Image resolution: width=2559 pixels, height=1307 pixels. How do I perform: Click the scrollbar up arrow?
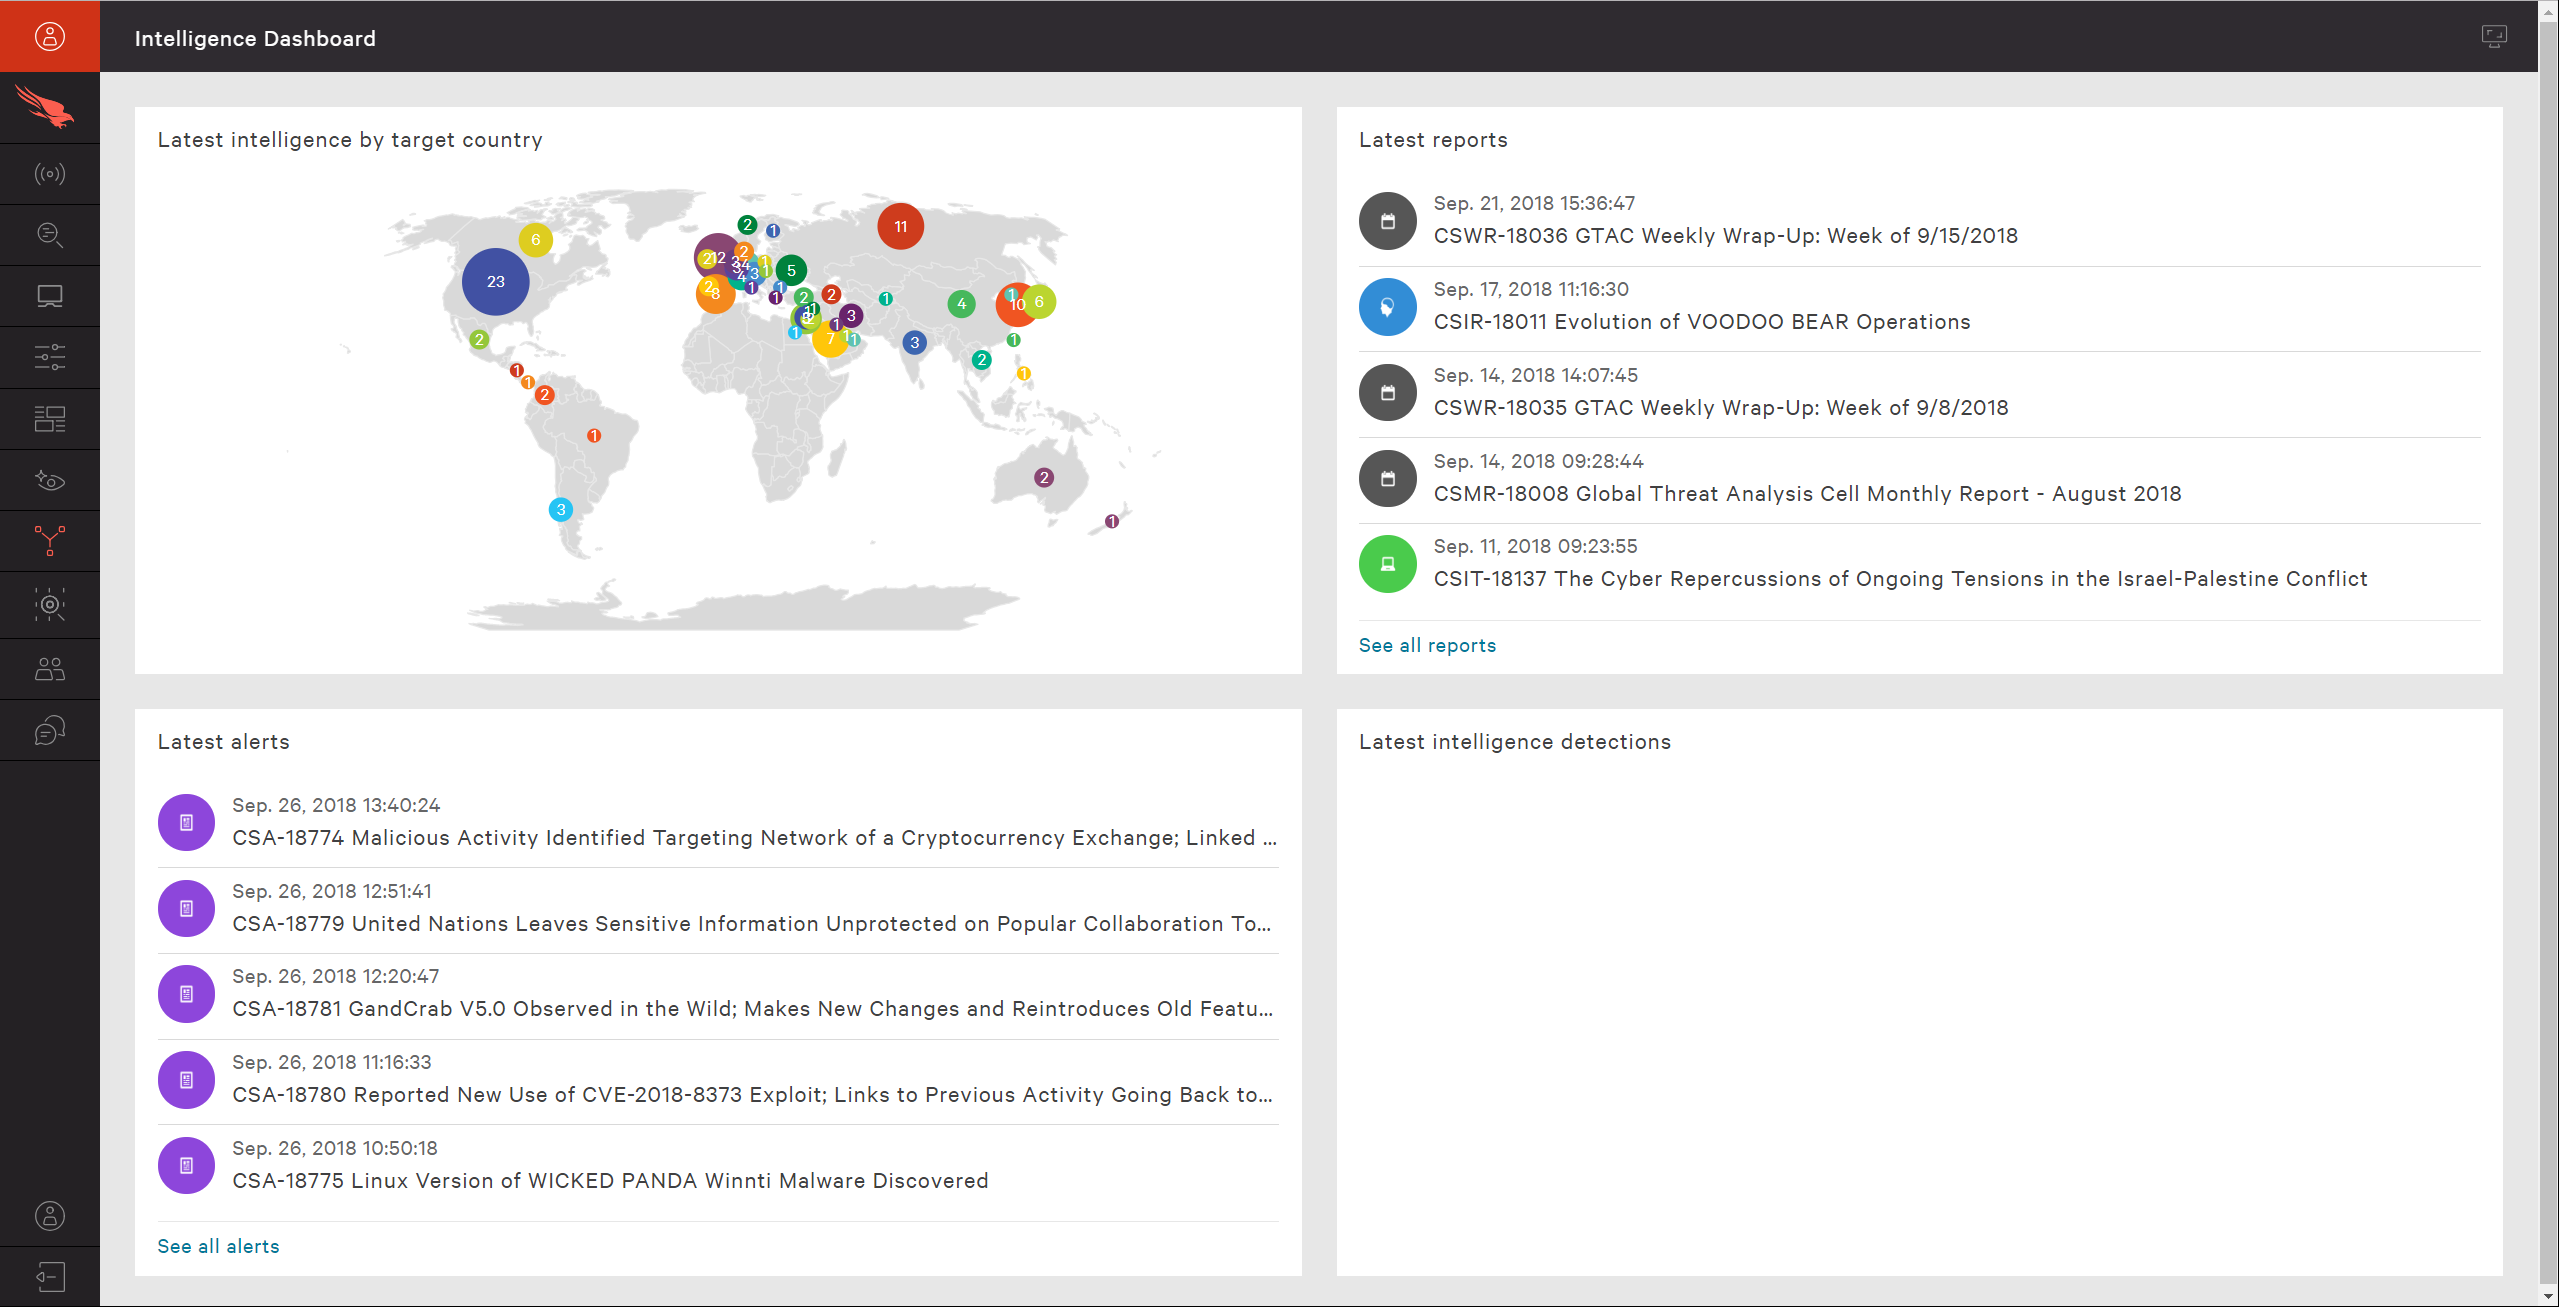pos(2547,11)
